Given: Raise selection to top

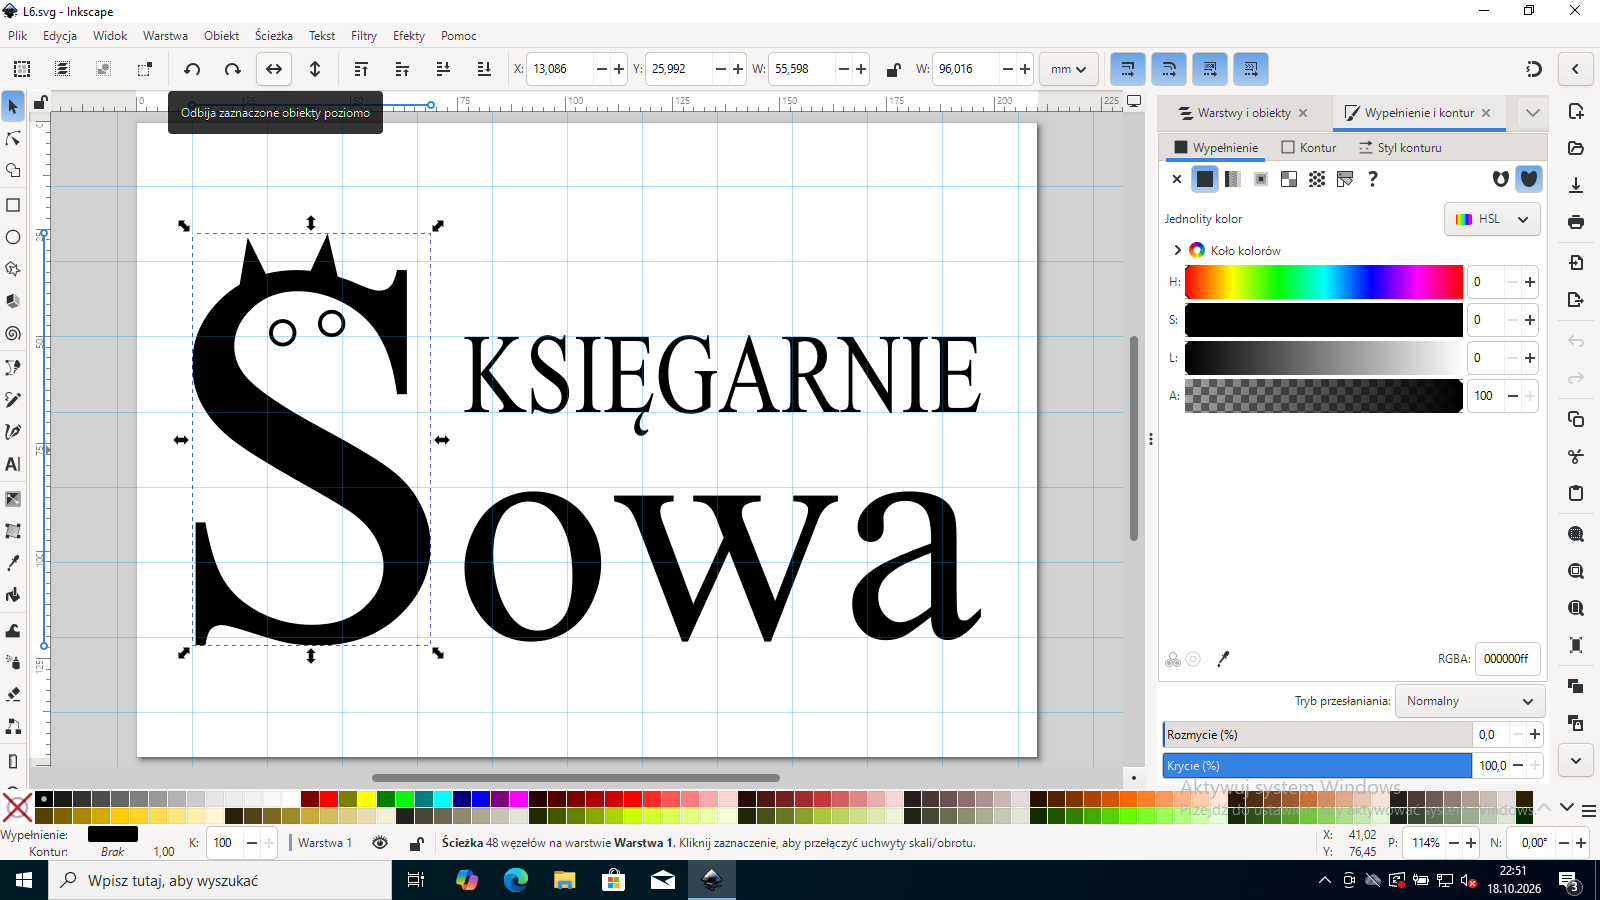Looking at the screenshot, I should pyautogui.click(x=361, y=69).
